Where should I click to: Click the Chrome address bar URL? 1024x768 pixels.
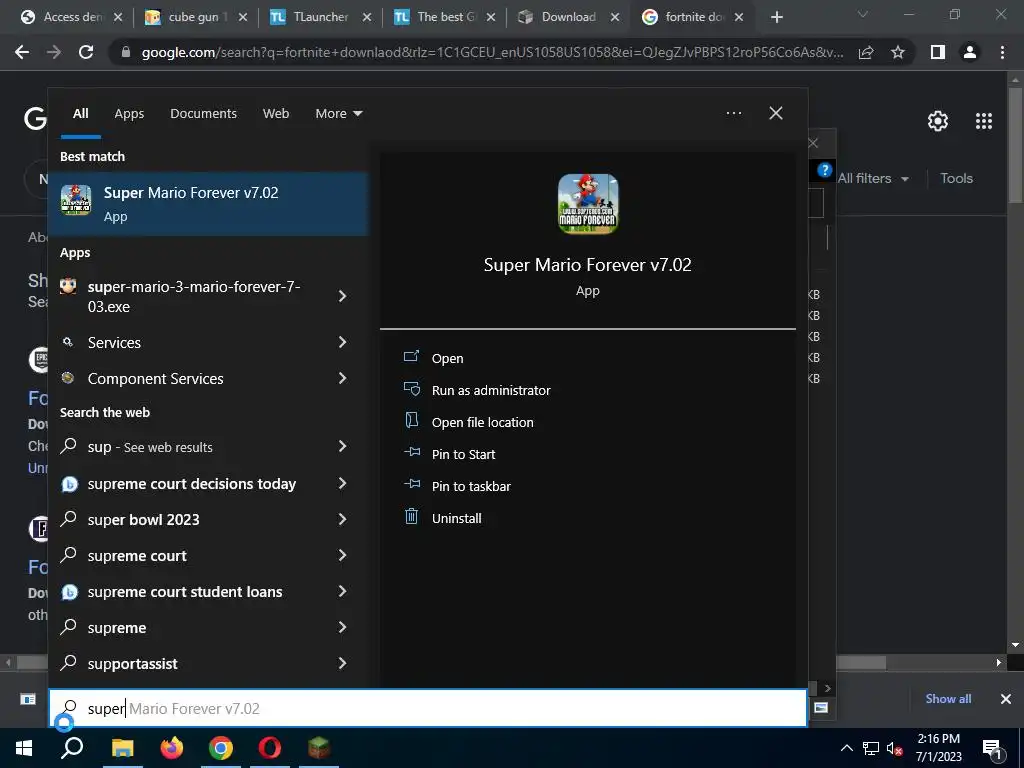492,52
